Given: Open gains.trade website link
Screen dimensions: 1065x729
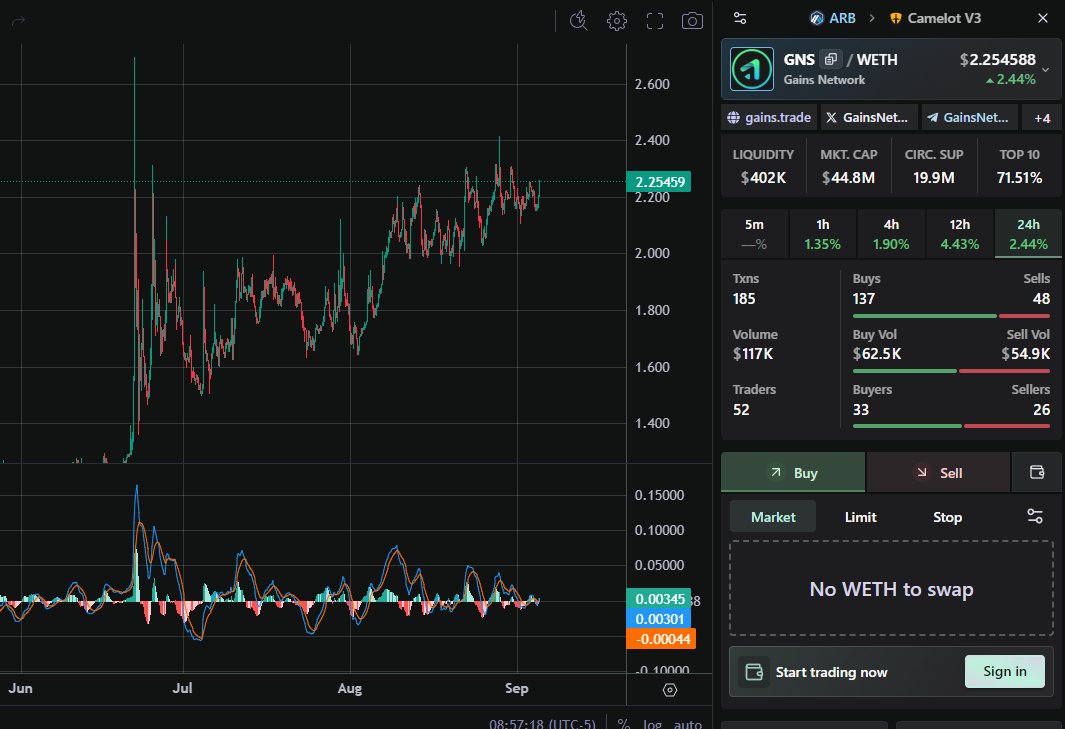Looking at the screenshot, I should (x=769, y=118).
